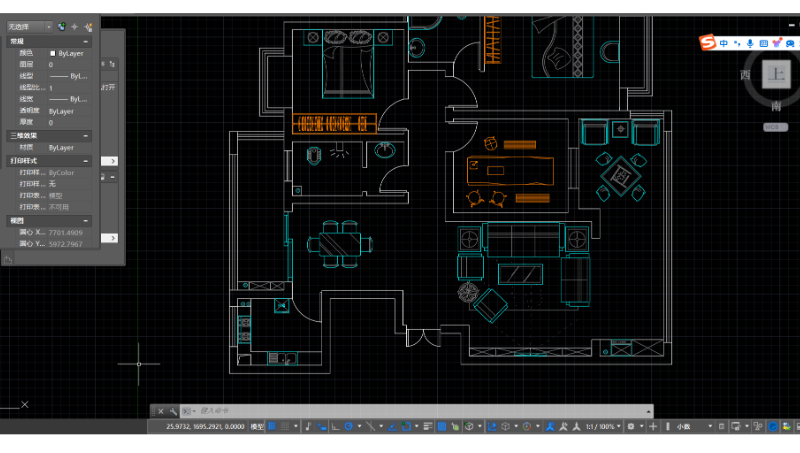Viewport: 800px width, 453px height.
Task: Click the WCS label under ViewCube
Action: tap(773, 127)
